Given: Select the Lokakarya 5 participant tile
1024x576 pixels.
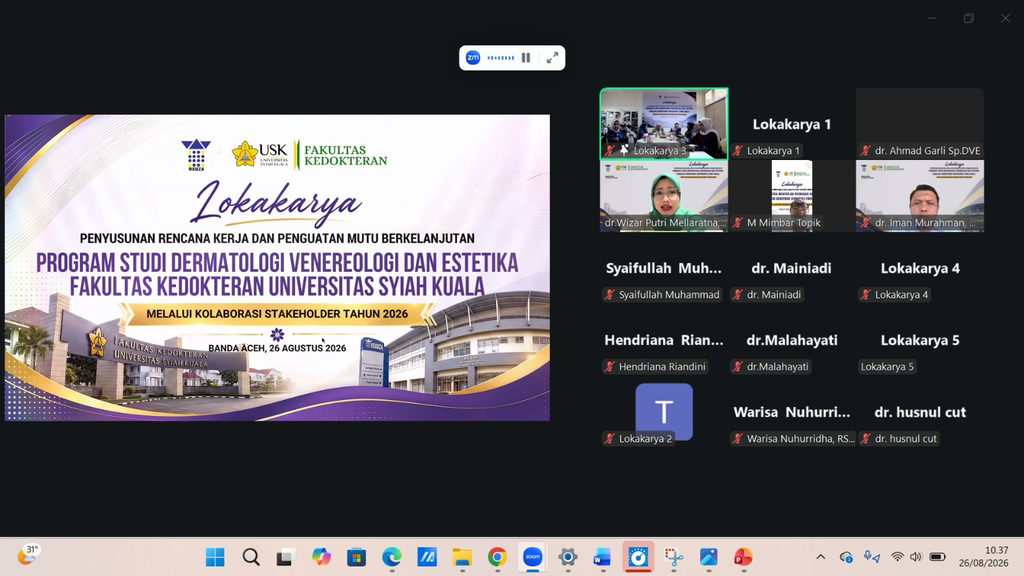Looking at the screenshot, I should pyautogui.click(x=920, y=340).
